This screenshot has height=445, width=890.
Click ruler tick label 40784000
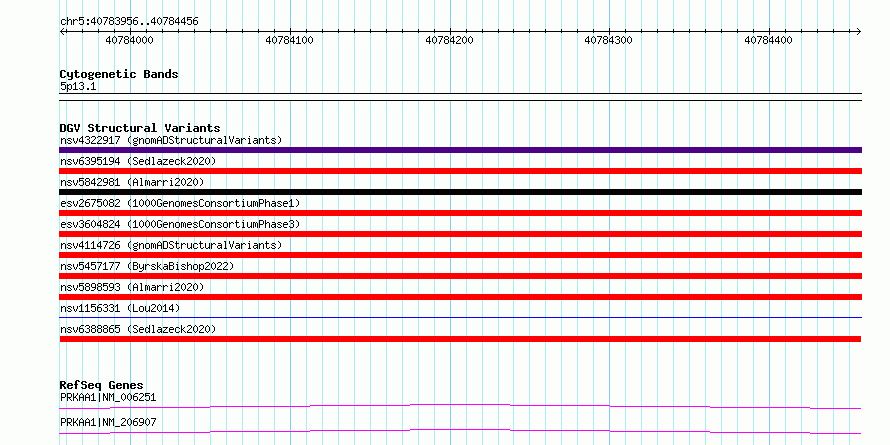(129, 40)
